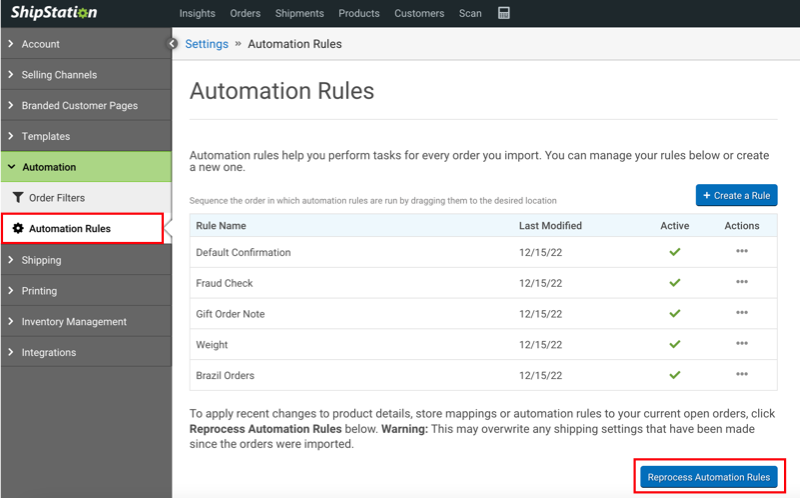Open the Orders tab

point(245,13)
